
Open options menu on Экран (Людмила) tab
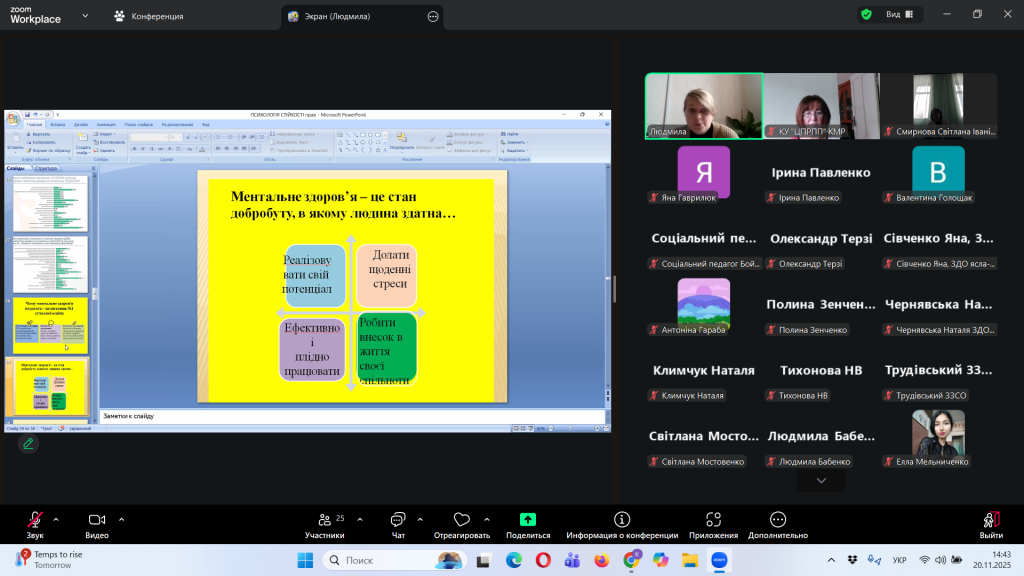click(x=432, y=17)
